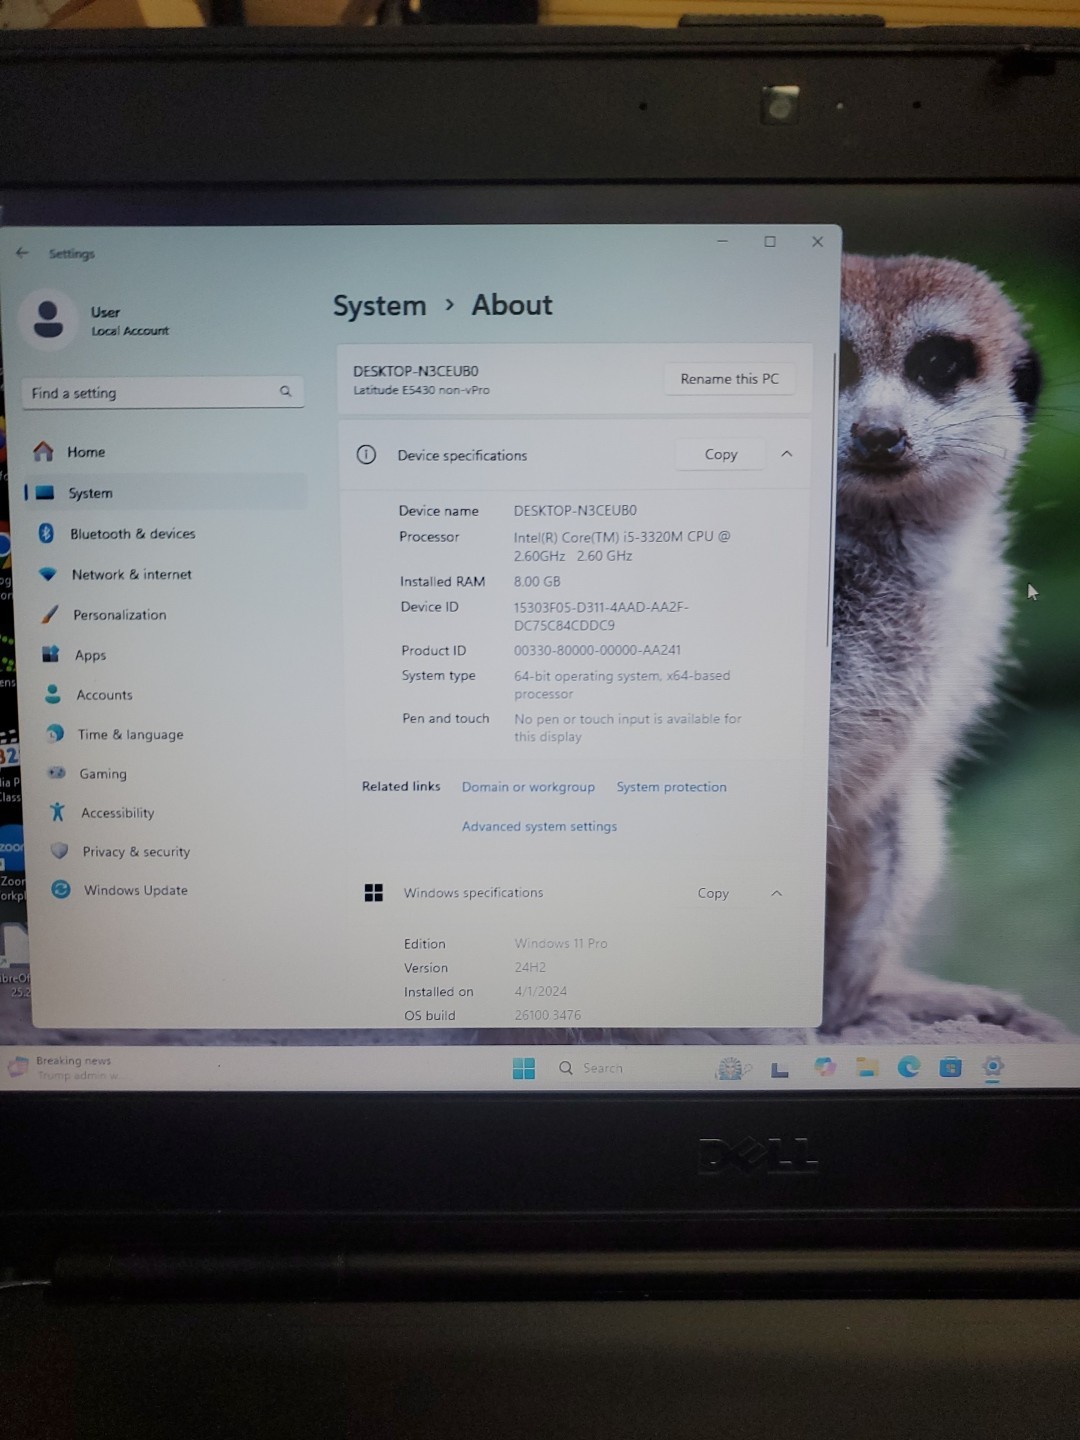Click the Windows 11 Pro edition value
This screenshot has width=1080, height=1440.
coord(561,943)
